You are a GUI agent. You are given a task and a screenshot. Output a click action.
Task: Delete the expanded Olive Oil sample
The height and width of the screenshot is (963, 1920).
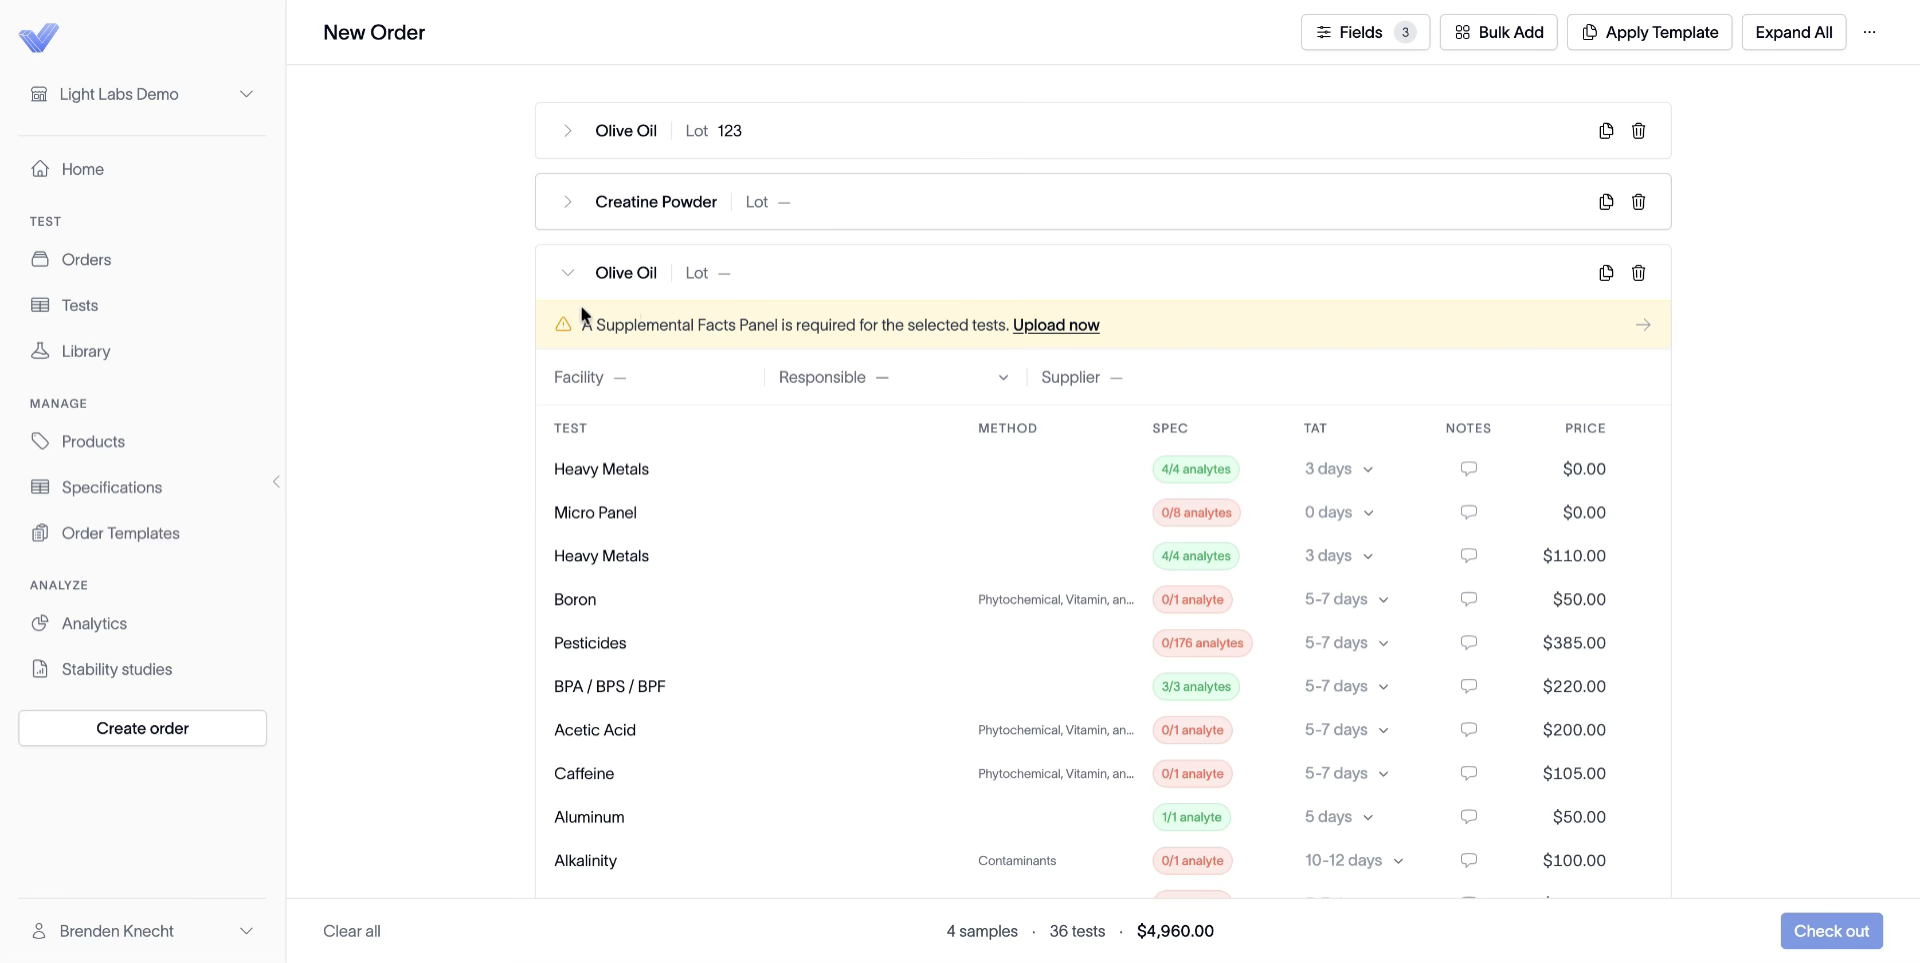(1638, 273)
